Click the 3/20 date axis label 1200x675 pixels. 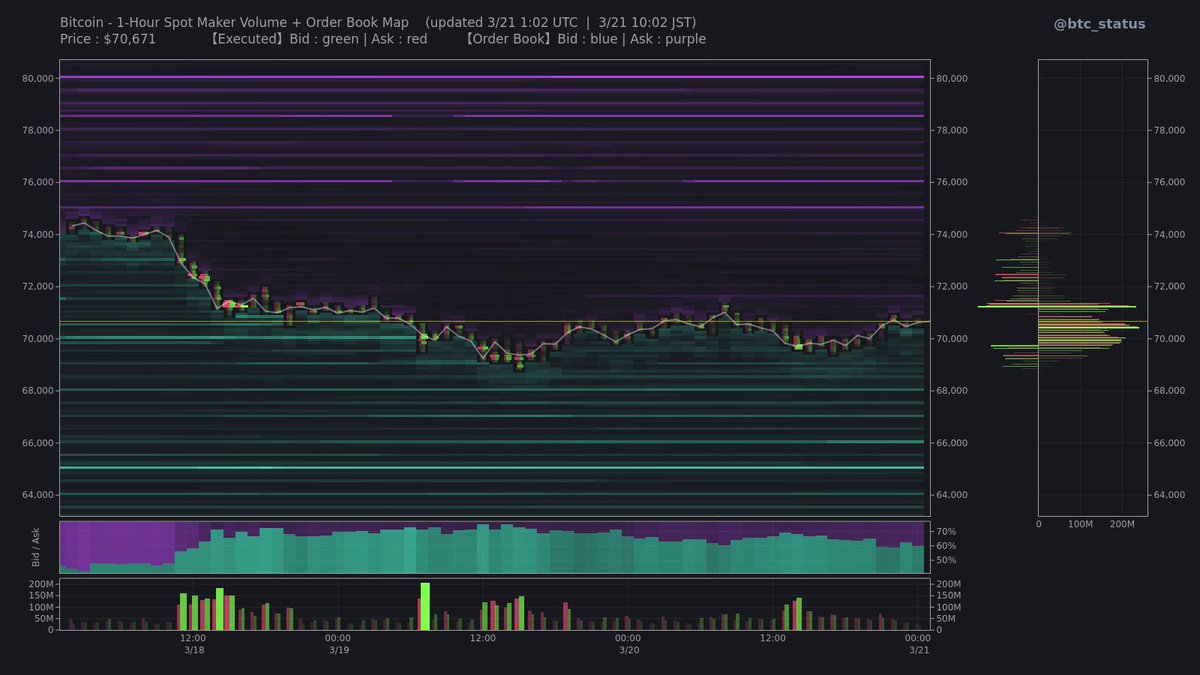[627, 649]
